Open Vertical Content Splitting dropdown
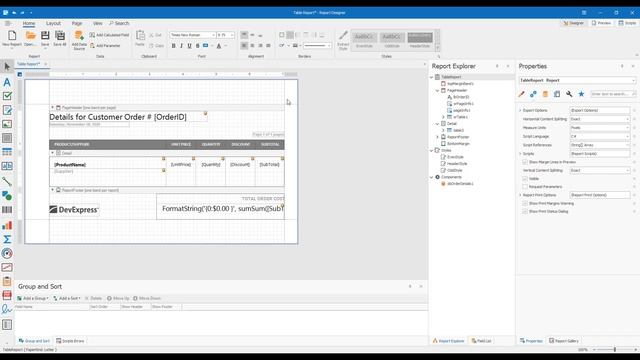 pyautogui.click(x=627, y=170)
